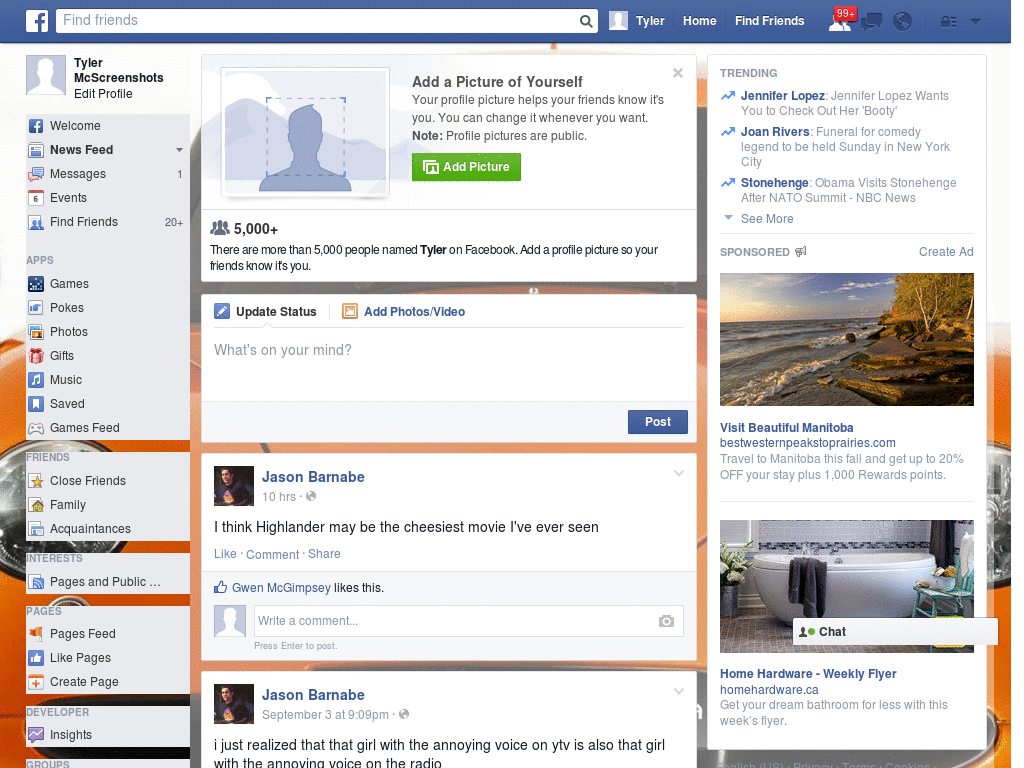Click the Create Page plus icon
Screen dimensions: 1024x768
[x=36, y=682]
